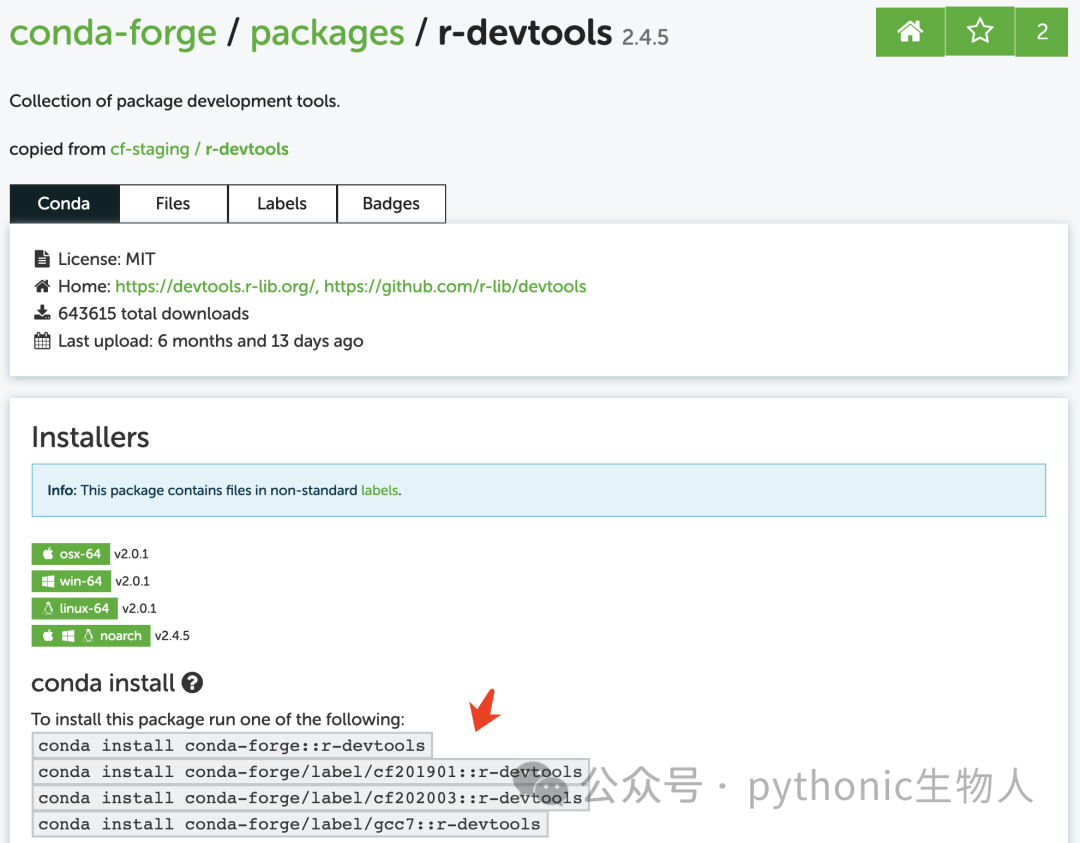1080x843 pixels.
Task: Click the v2.4.5 noarch version text
Action: click(172, 636)
